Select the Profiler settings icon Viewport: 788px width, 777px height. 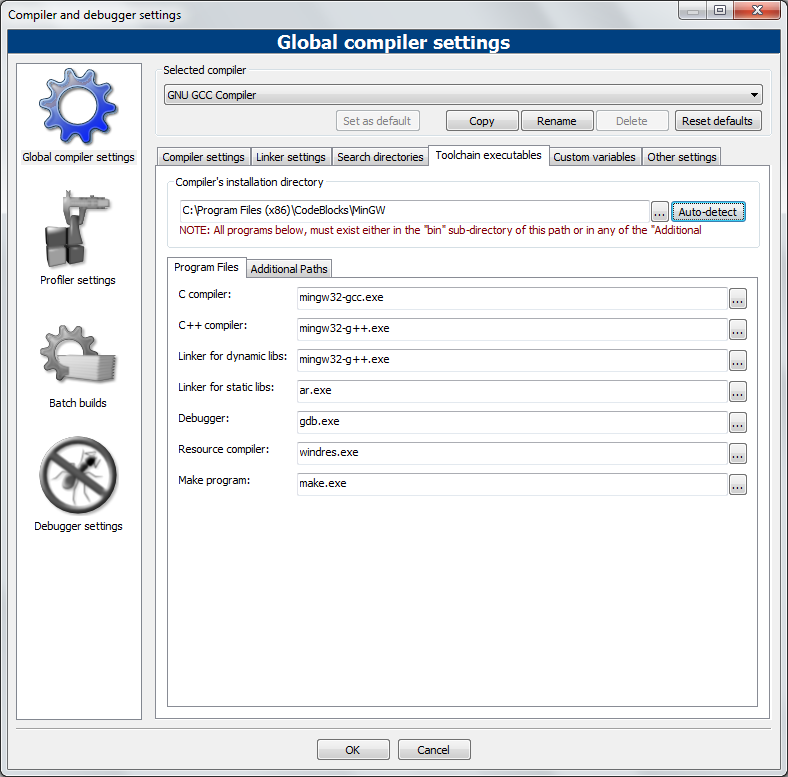pyautogui.click(x=78, y=230)
